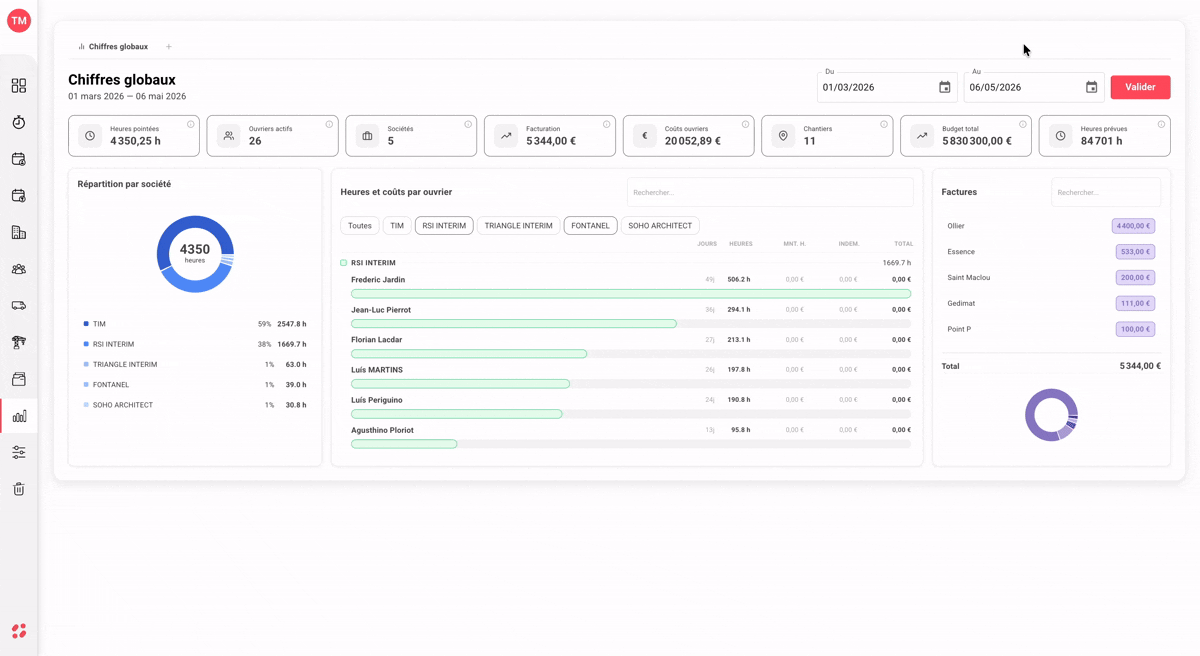This screenshot has width=1200, height=656.
Task: Select the Chiffres globaux tab
Action: click(x=113, y=46)
